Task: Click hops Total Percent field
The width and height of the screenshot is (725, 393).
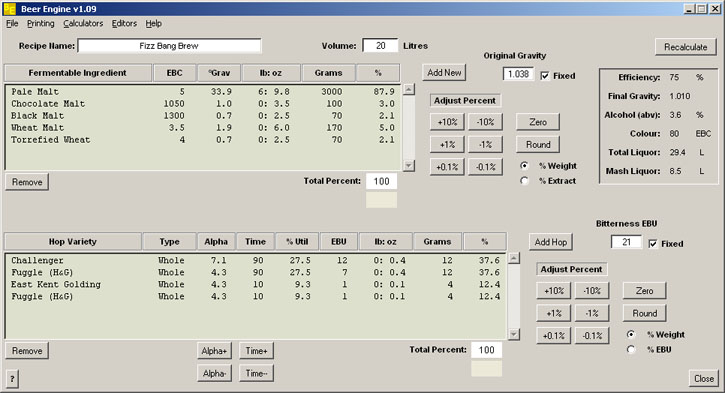Action: pyautogui.click(x=486, y=350)
